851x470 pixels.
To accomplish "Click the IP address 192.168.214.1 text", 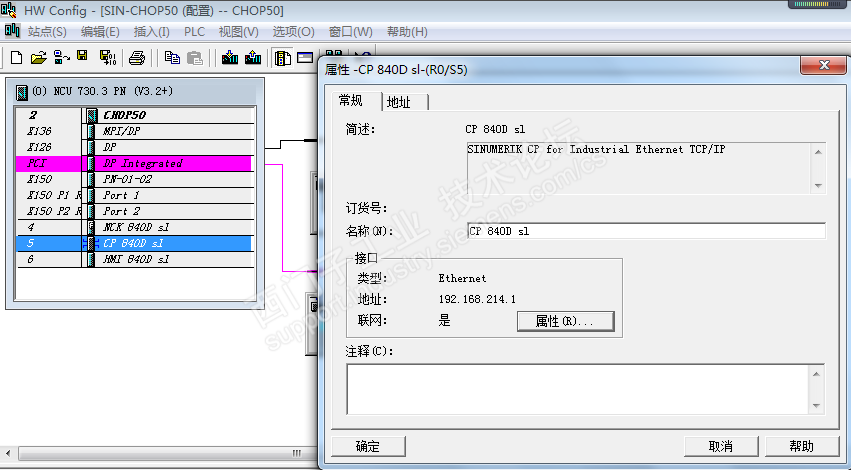I will pos(477,299).
